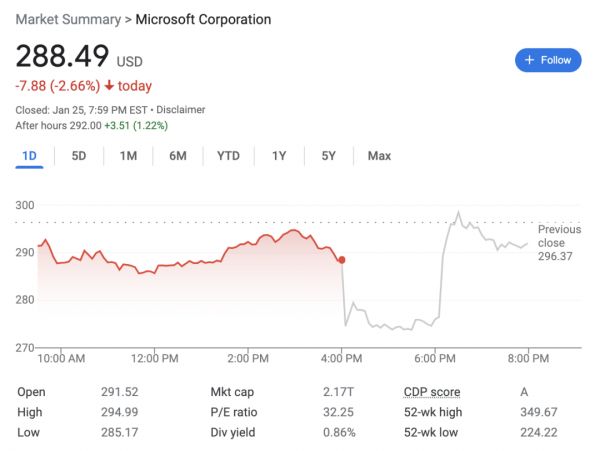Click the after-hours peak on chart line
This screenshot has height=451, width=600.
(459, 212)
